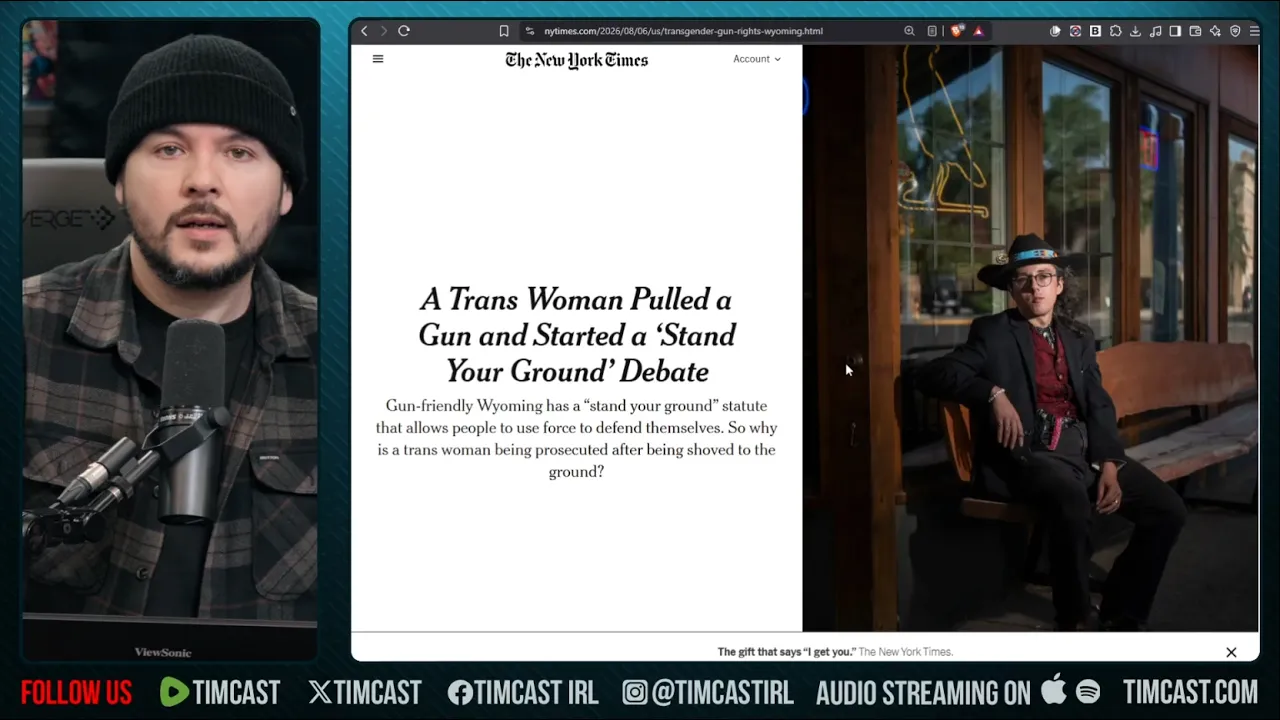The image size is (1280, 720).
Task: Open the extension icon left of the red circular one
Action: [1055, 31]
